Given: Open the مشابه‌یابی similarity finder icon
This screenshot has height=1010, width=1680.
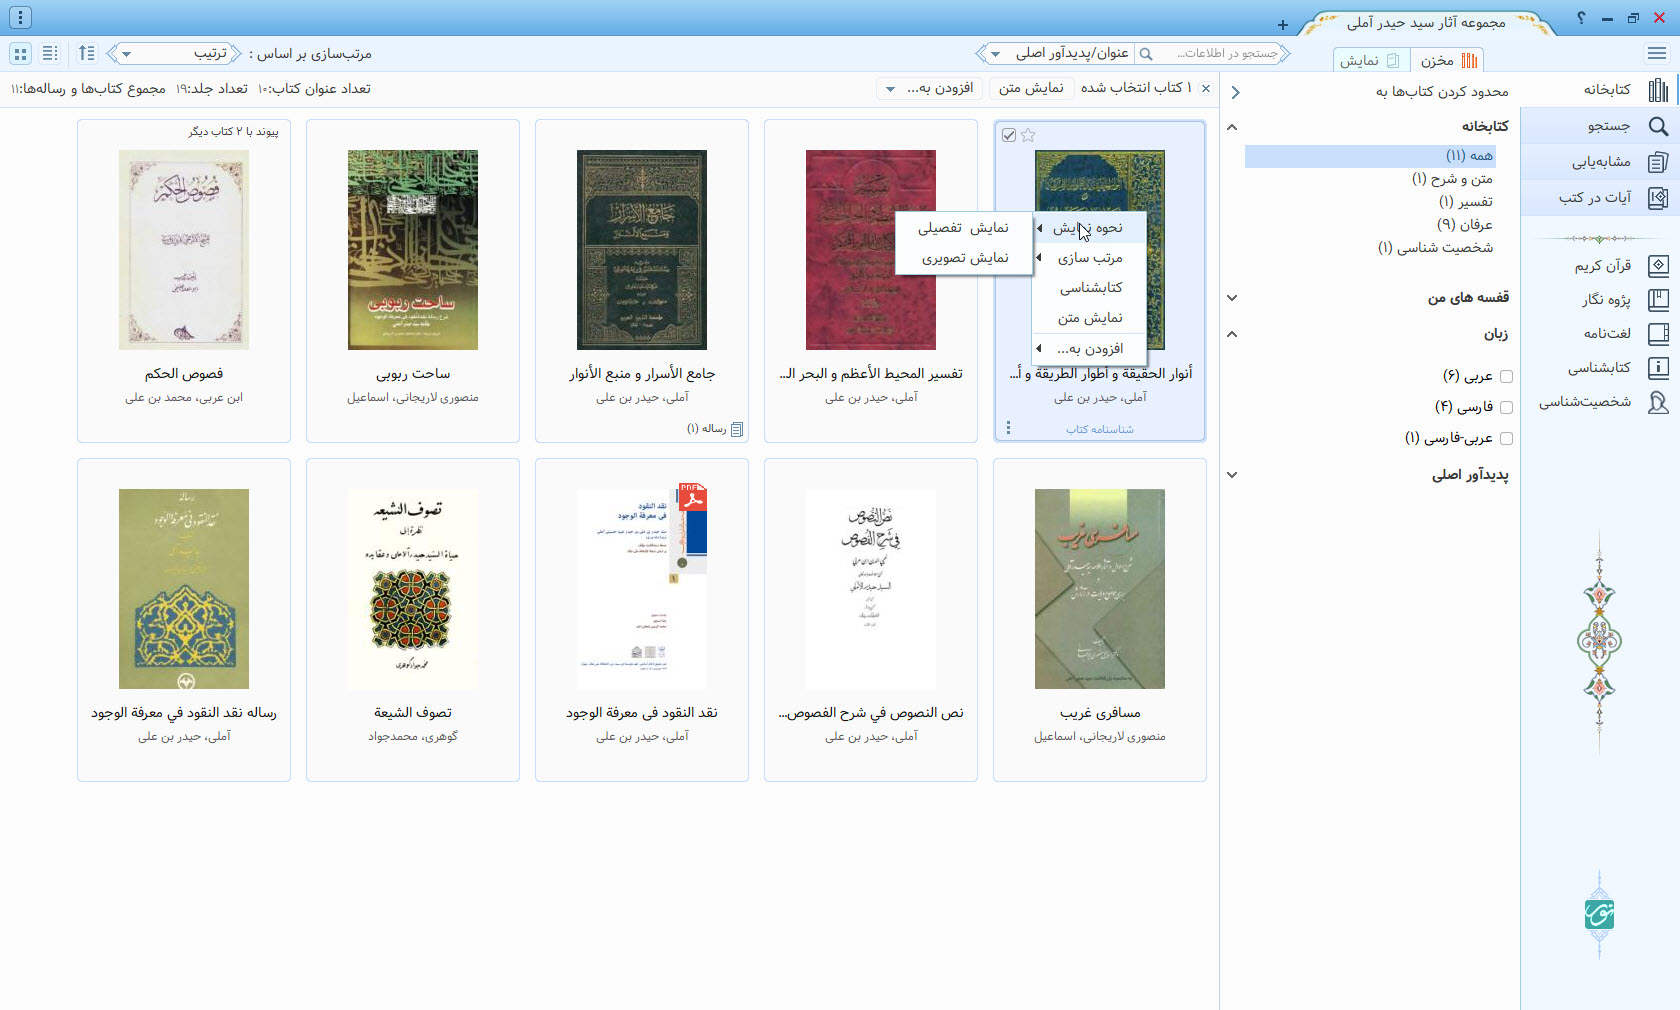Looking at the screenshot, I should (x=1658, y=162).
